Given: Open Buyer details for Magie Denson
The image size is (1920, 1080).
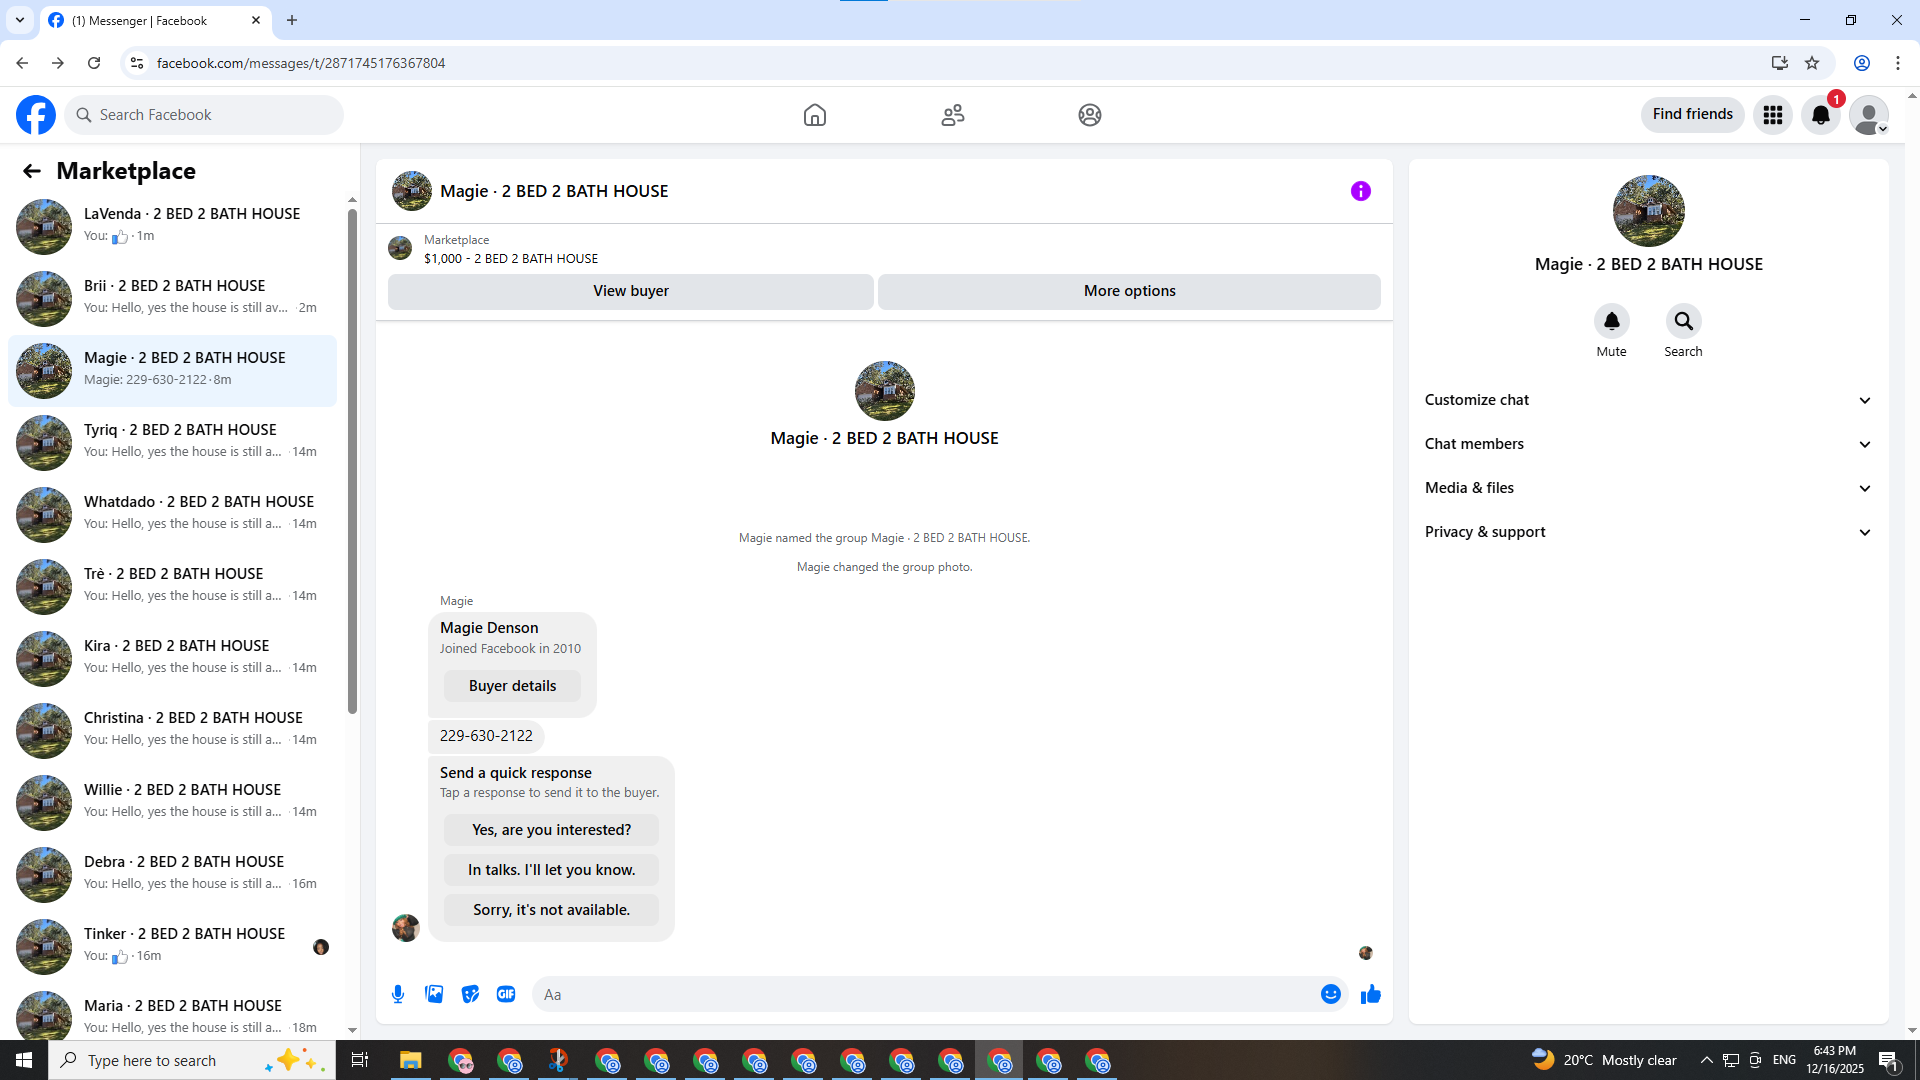Looking at the screenshot, I should pos(512,686).
